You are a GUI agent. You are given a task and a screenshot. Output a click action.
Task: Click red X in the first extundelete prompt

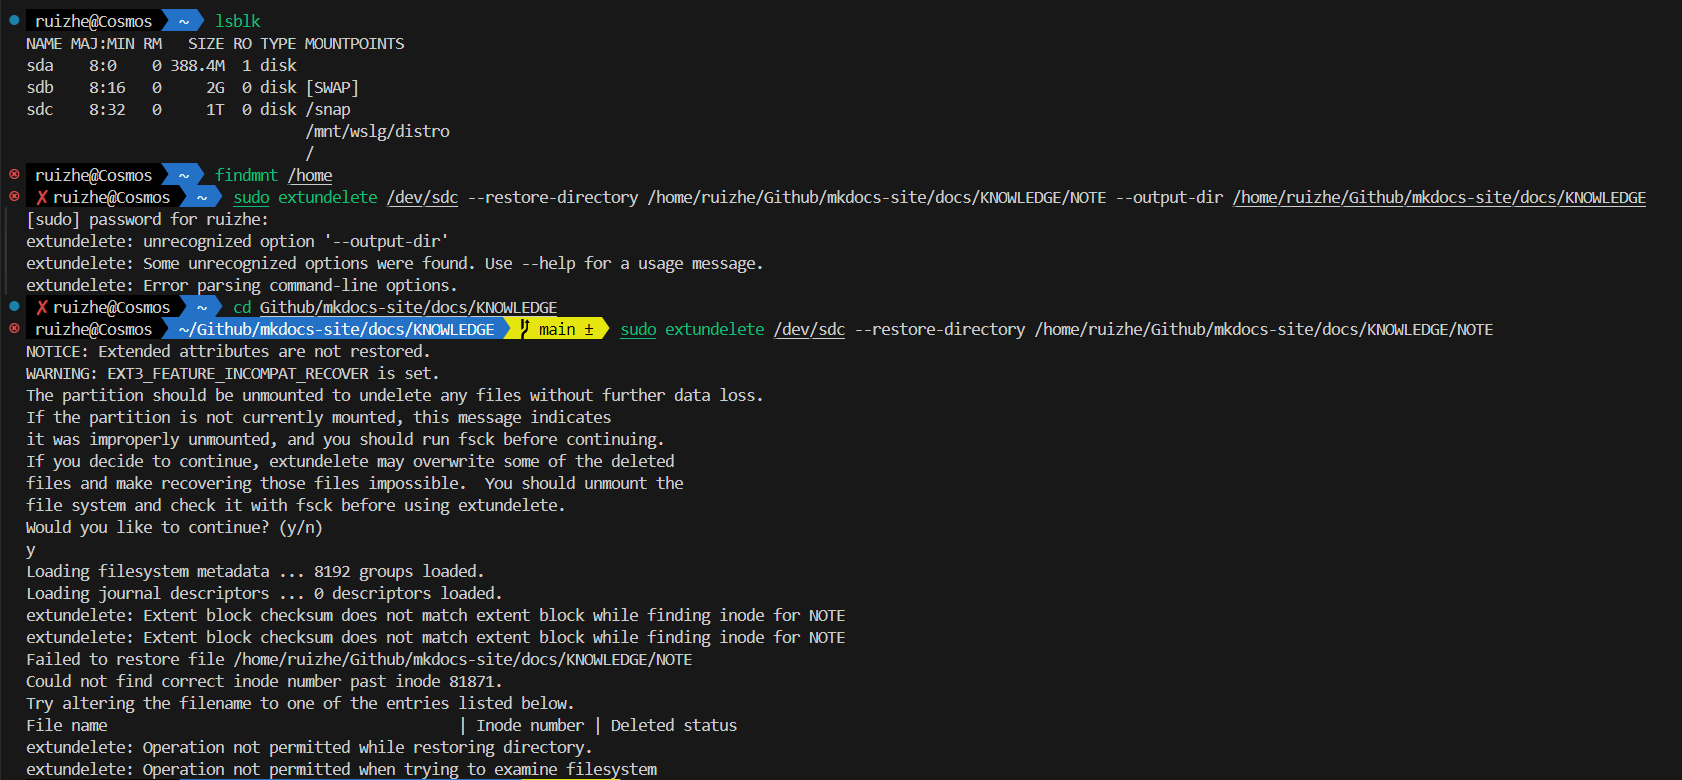click(42, 197)
